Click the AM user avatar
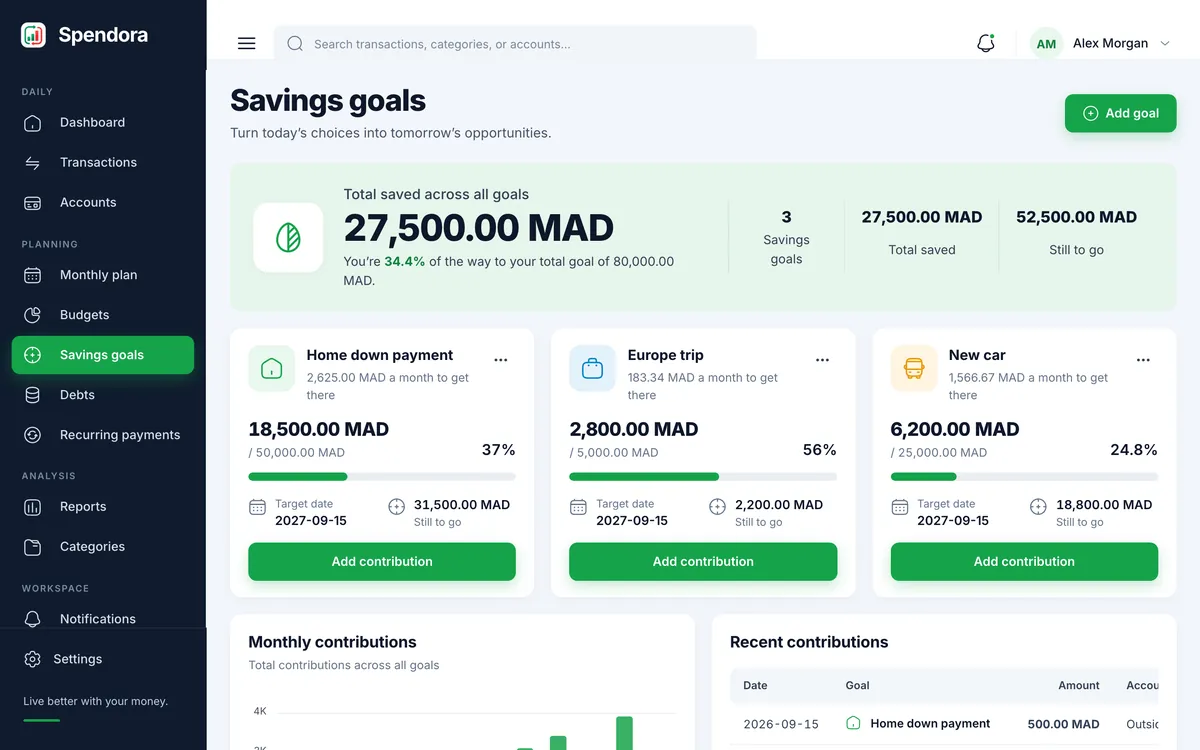Screen dimensions: 1200x750 pyautogui.click(x=1046, y=44)
